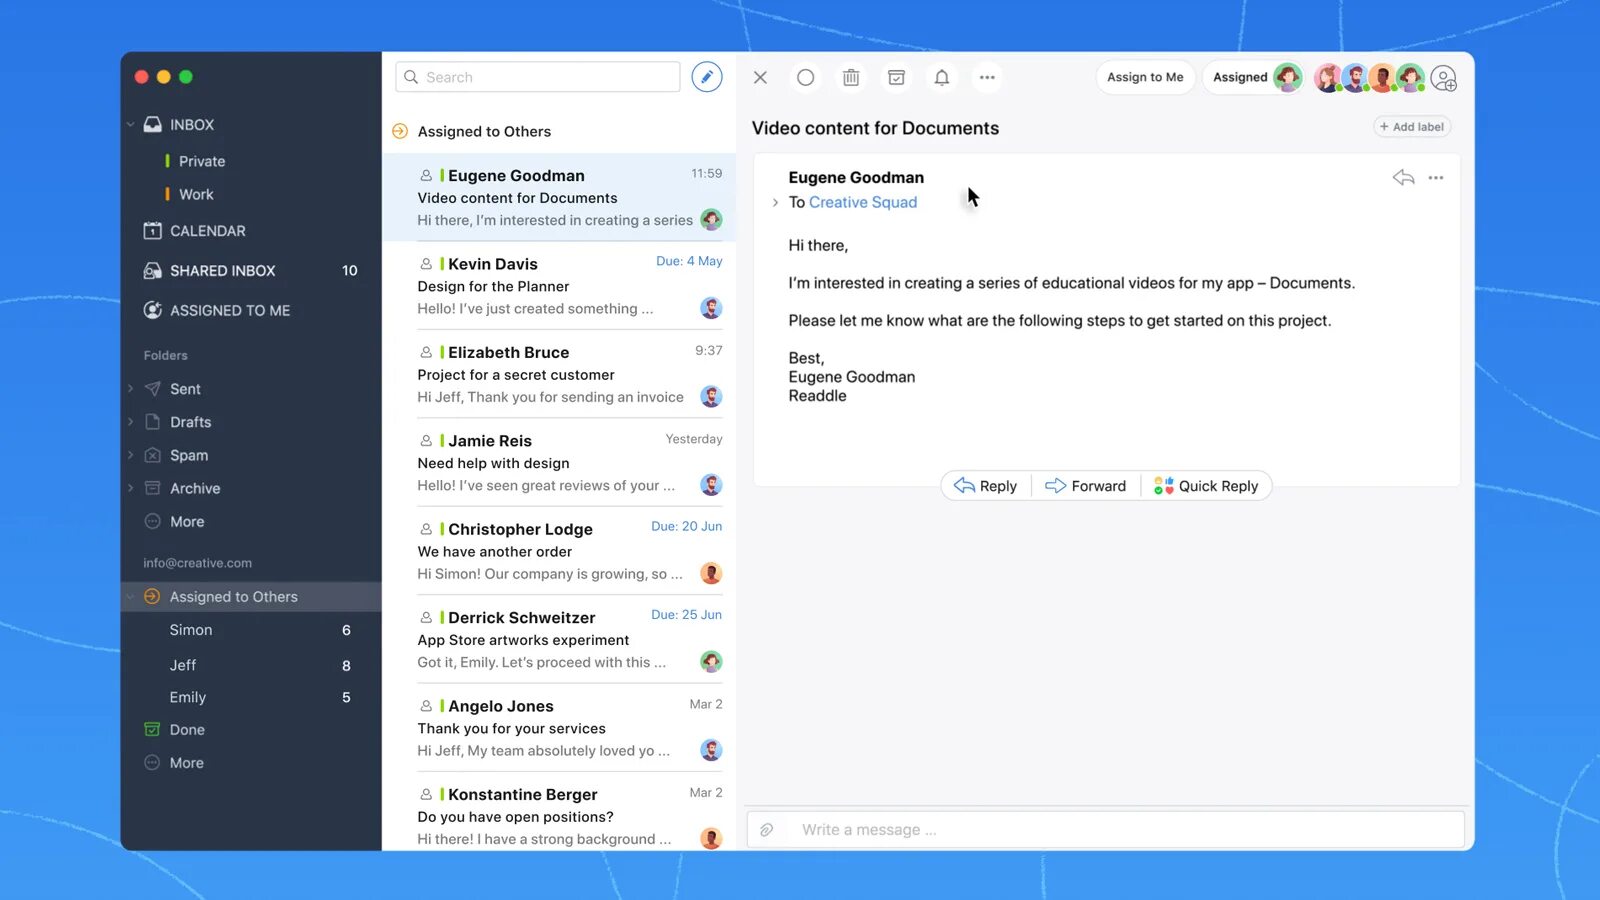This screenshot has width=1600, height=900.
Task: Expand the Spam folder chevron
Action: pos(130,455)
